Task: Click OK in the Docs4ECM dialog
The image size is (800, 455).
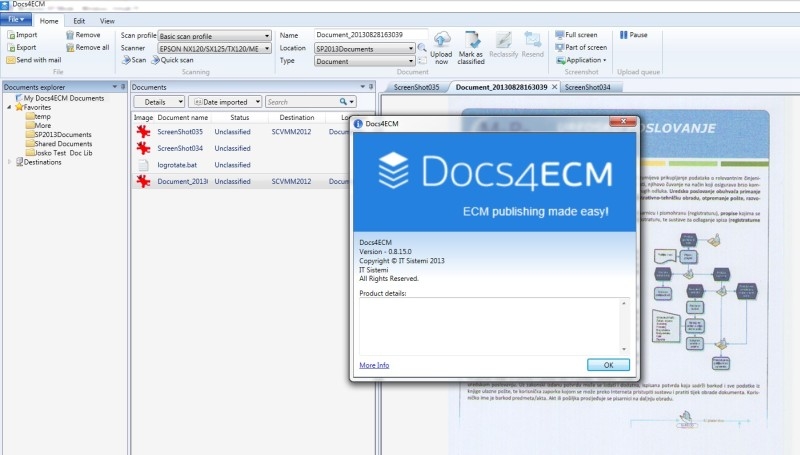Action: tap(608, 365)
